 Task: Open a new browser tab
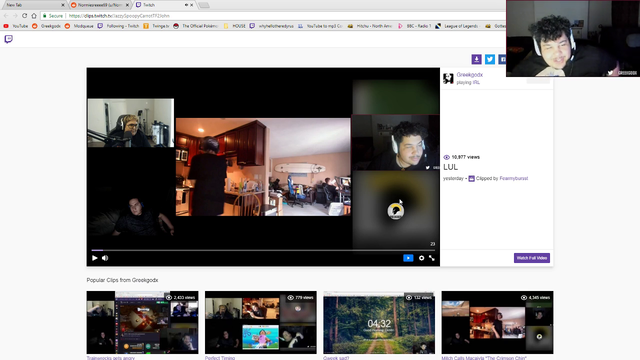[x=204, y=5]
